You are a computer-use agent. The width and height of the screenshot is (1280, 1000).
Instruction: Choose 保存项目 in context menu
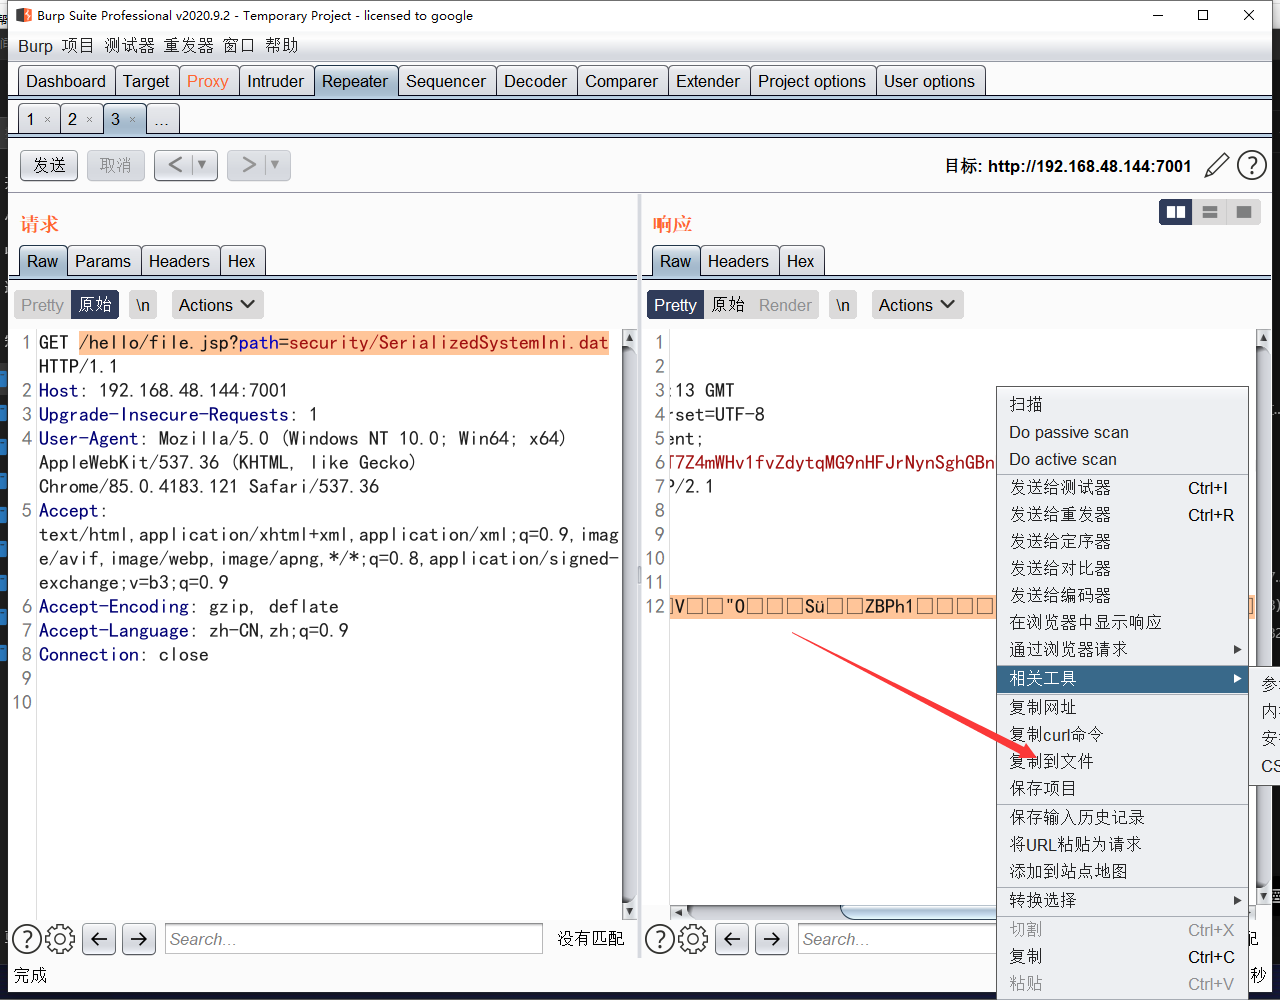pyautogui.click(x=1122, y=788)
